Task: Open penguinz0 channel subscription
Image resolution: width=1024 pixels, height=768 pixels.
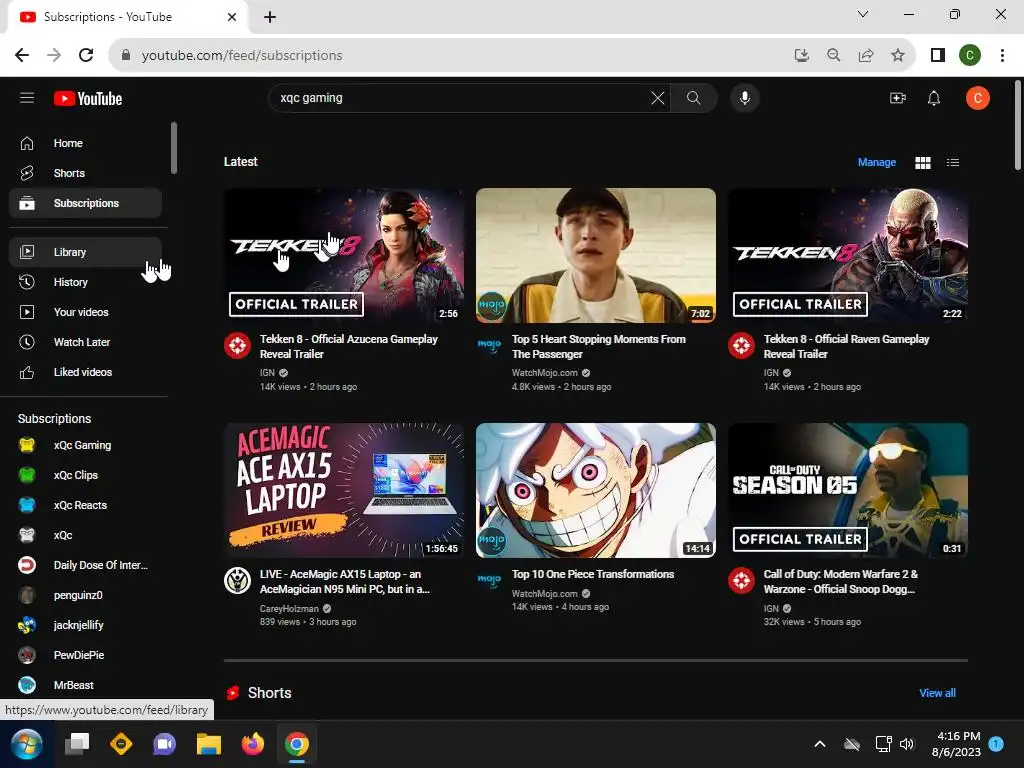Action: (x=86, y=596)
